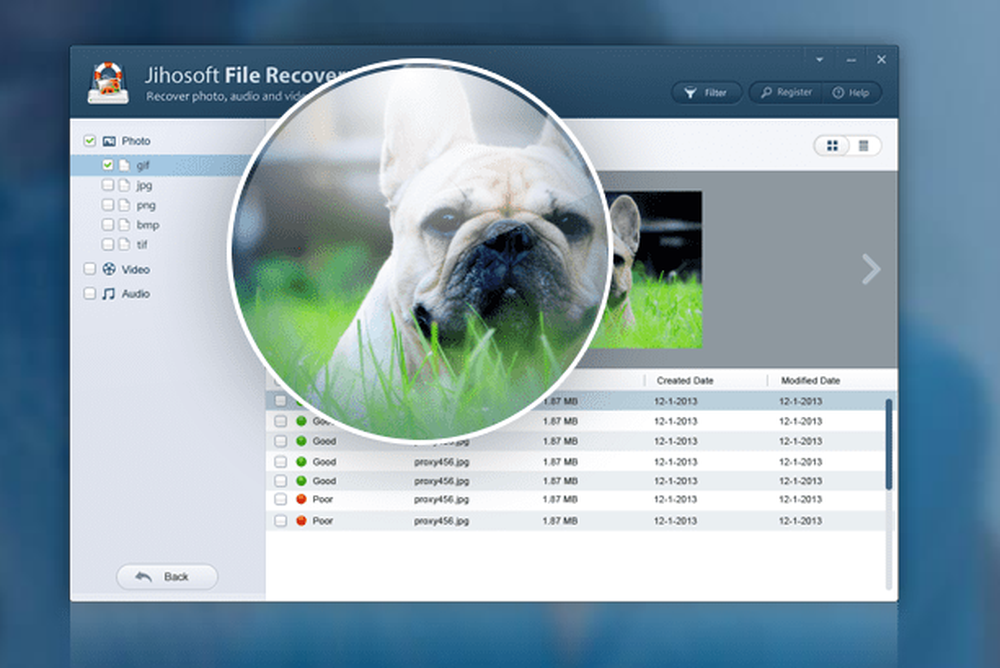Click the key icon beside Register
Viewport: 1000px width, 668px height.
766,93
